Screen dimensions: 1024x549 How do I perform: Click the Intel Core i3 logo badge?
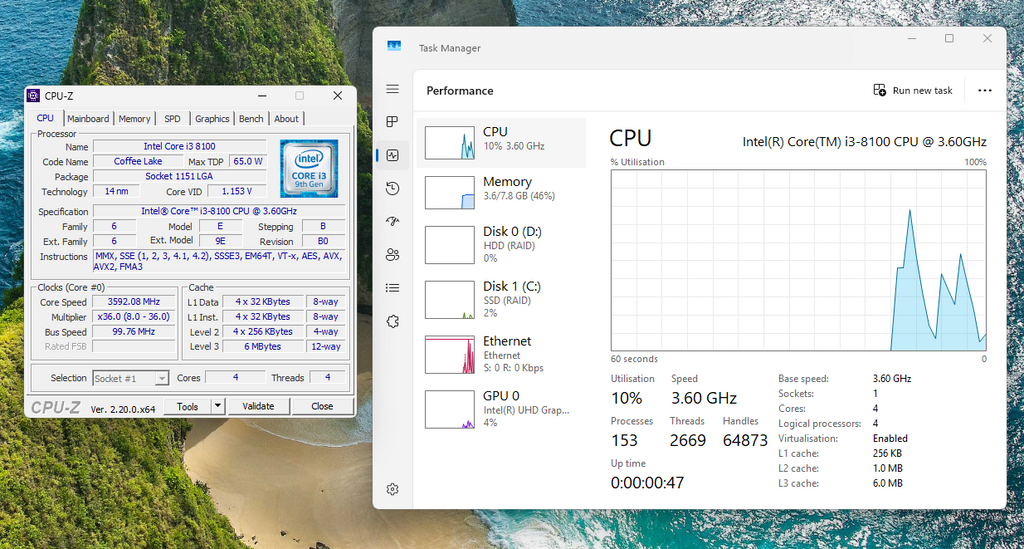pos(309,168)
